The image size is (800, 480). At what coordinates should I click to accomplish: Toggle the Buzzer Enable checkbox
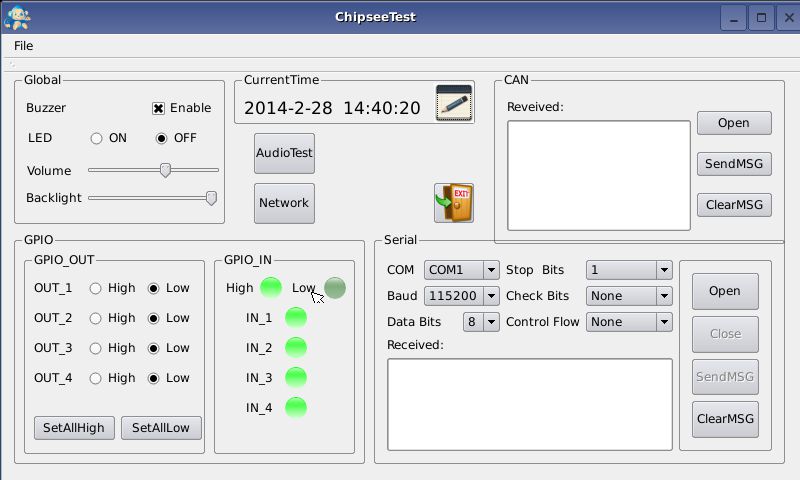click(158, 108)
